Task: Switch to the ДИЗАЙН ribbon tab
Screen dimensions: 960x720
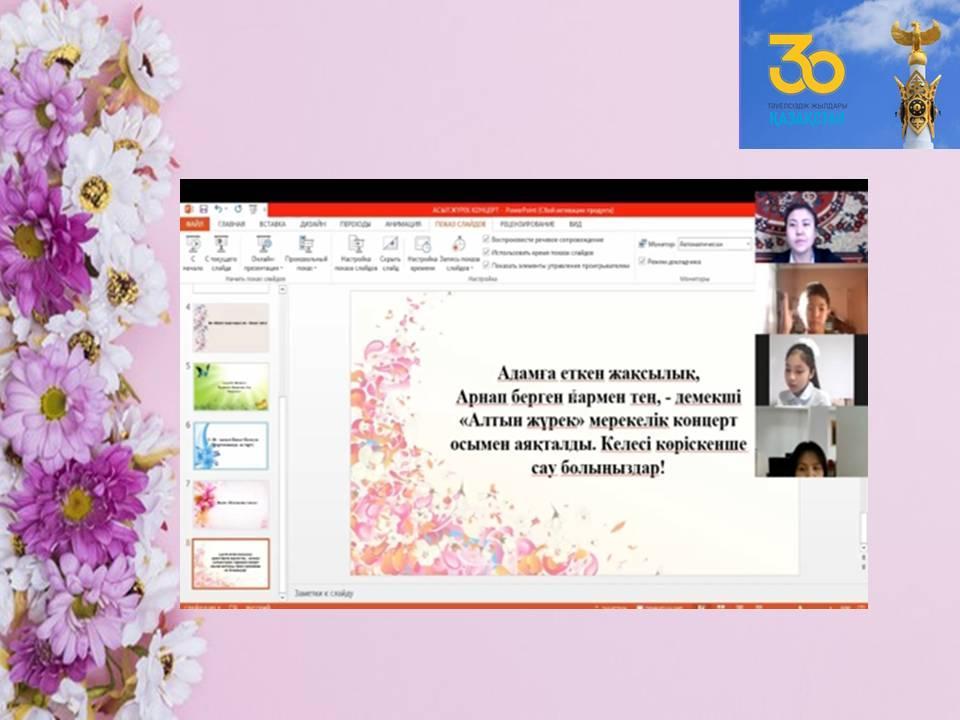Action: pyautogui.click(x=313, y=225)
